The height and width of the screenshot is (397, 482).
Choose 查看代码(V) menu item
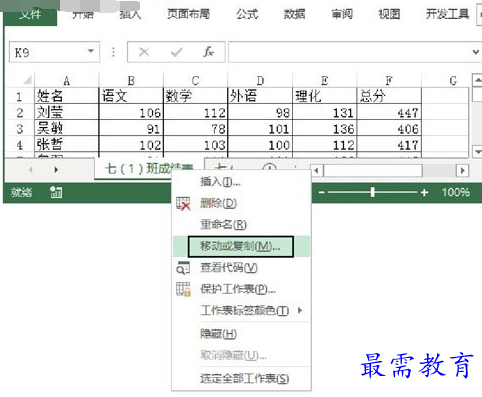point(241,268)
